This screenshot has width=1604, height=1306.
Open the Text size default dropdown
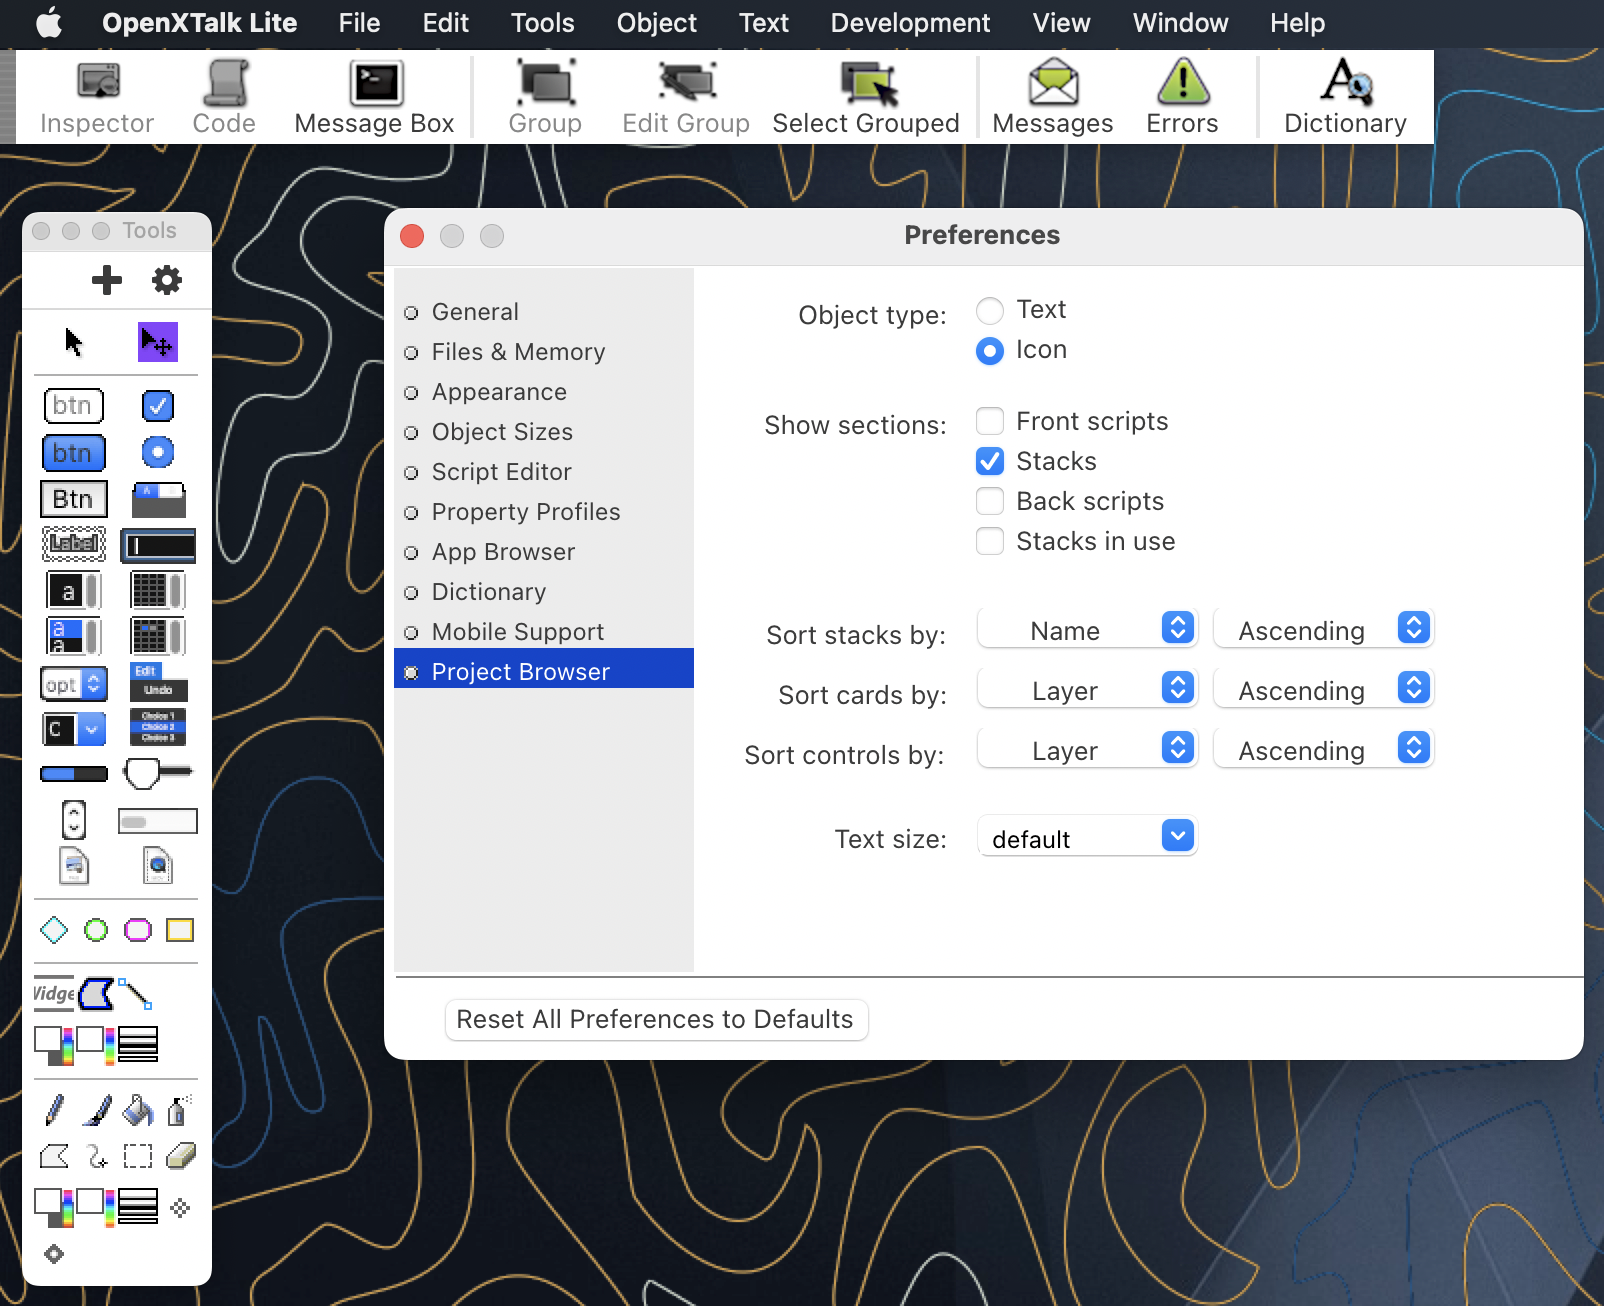click(1087, 837)
